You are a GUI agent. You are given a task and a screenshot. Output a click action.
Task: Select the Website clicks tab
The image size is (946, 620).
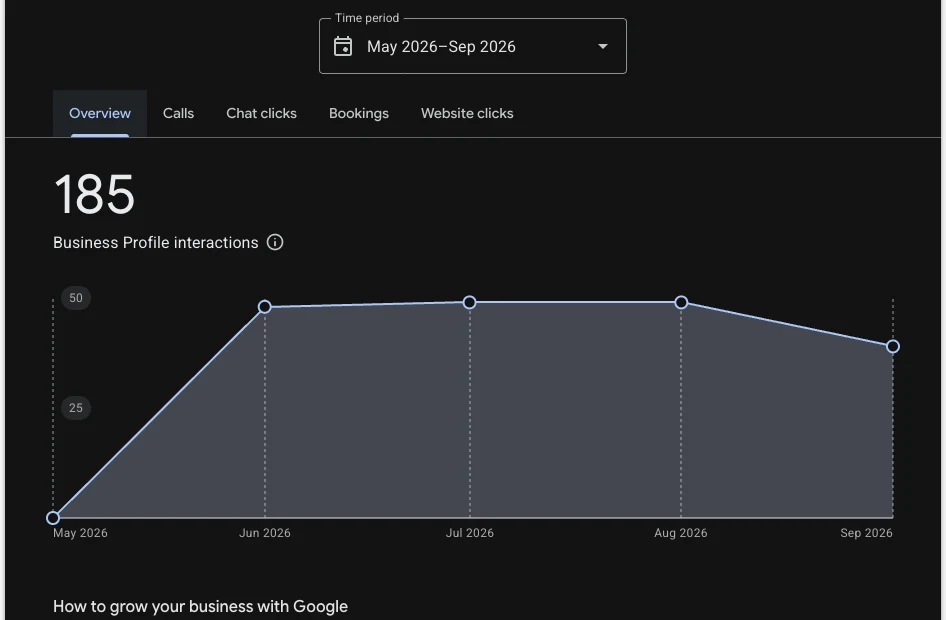point(467,113)
